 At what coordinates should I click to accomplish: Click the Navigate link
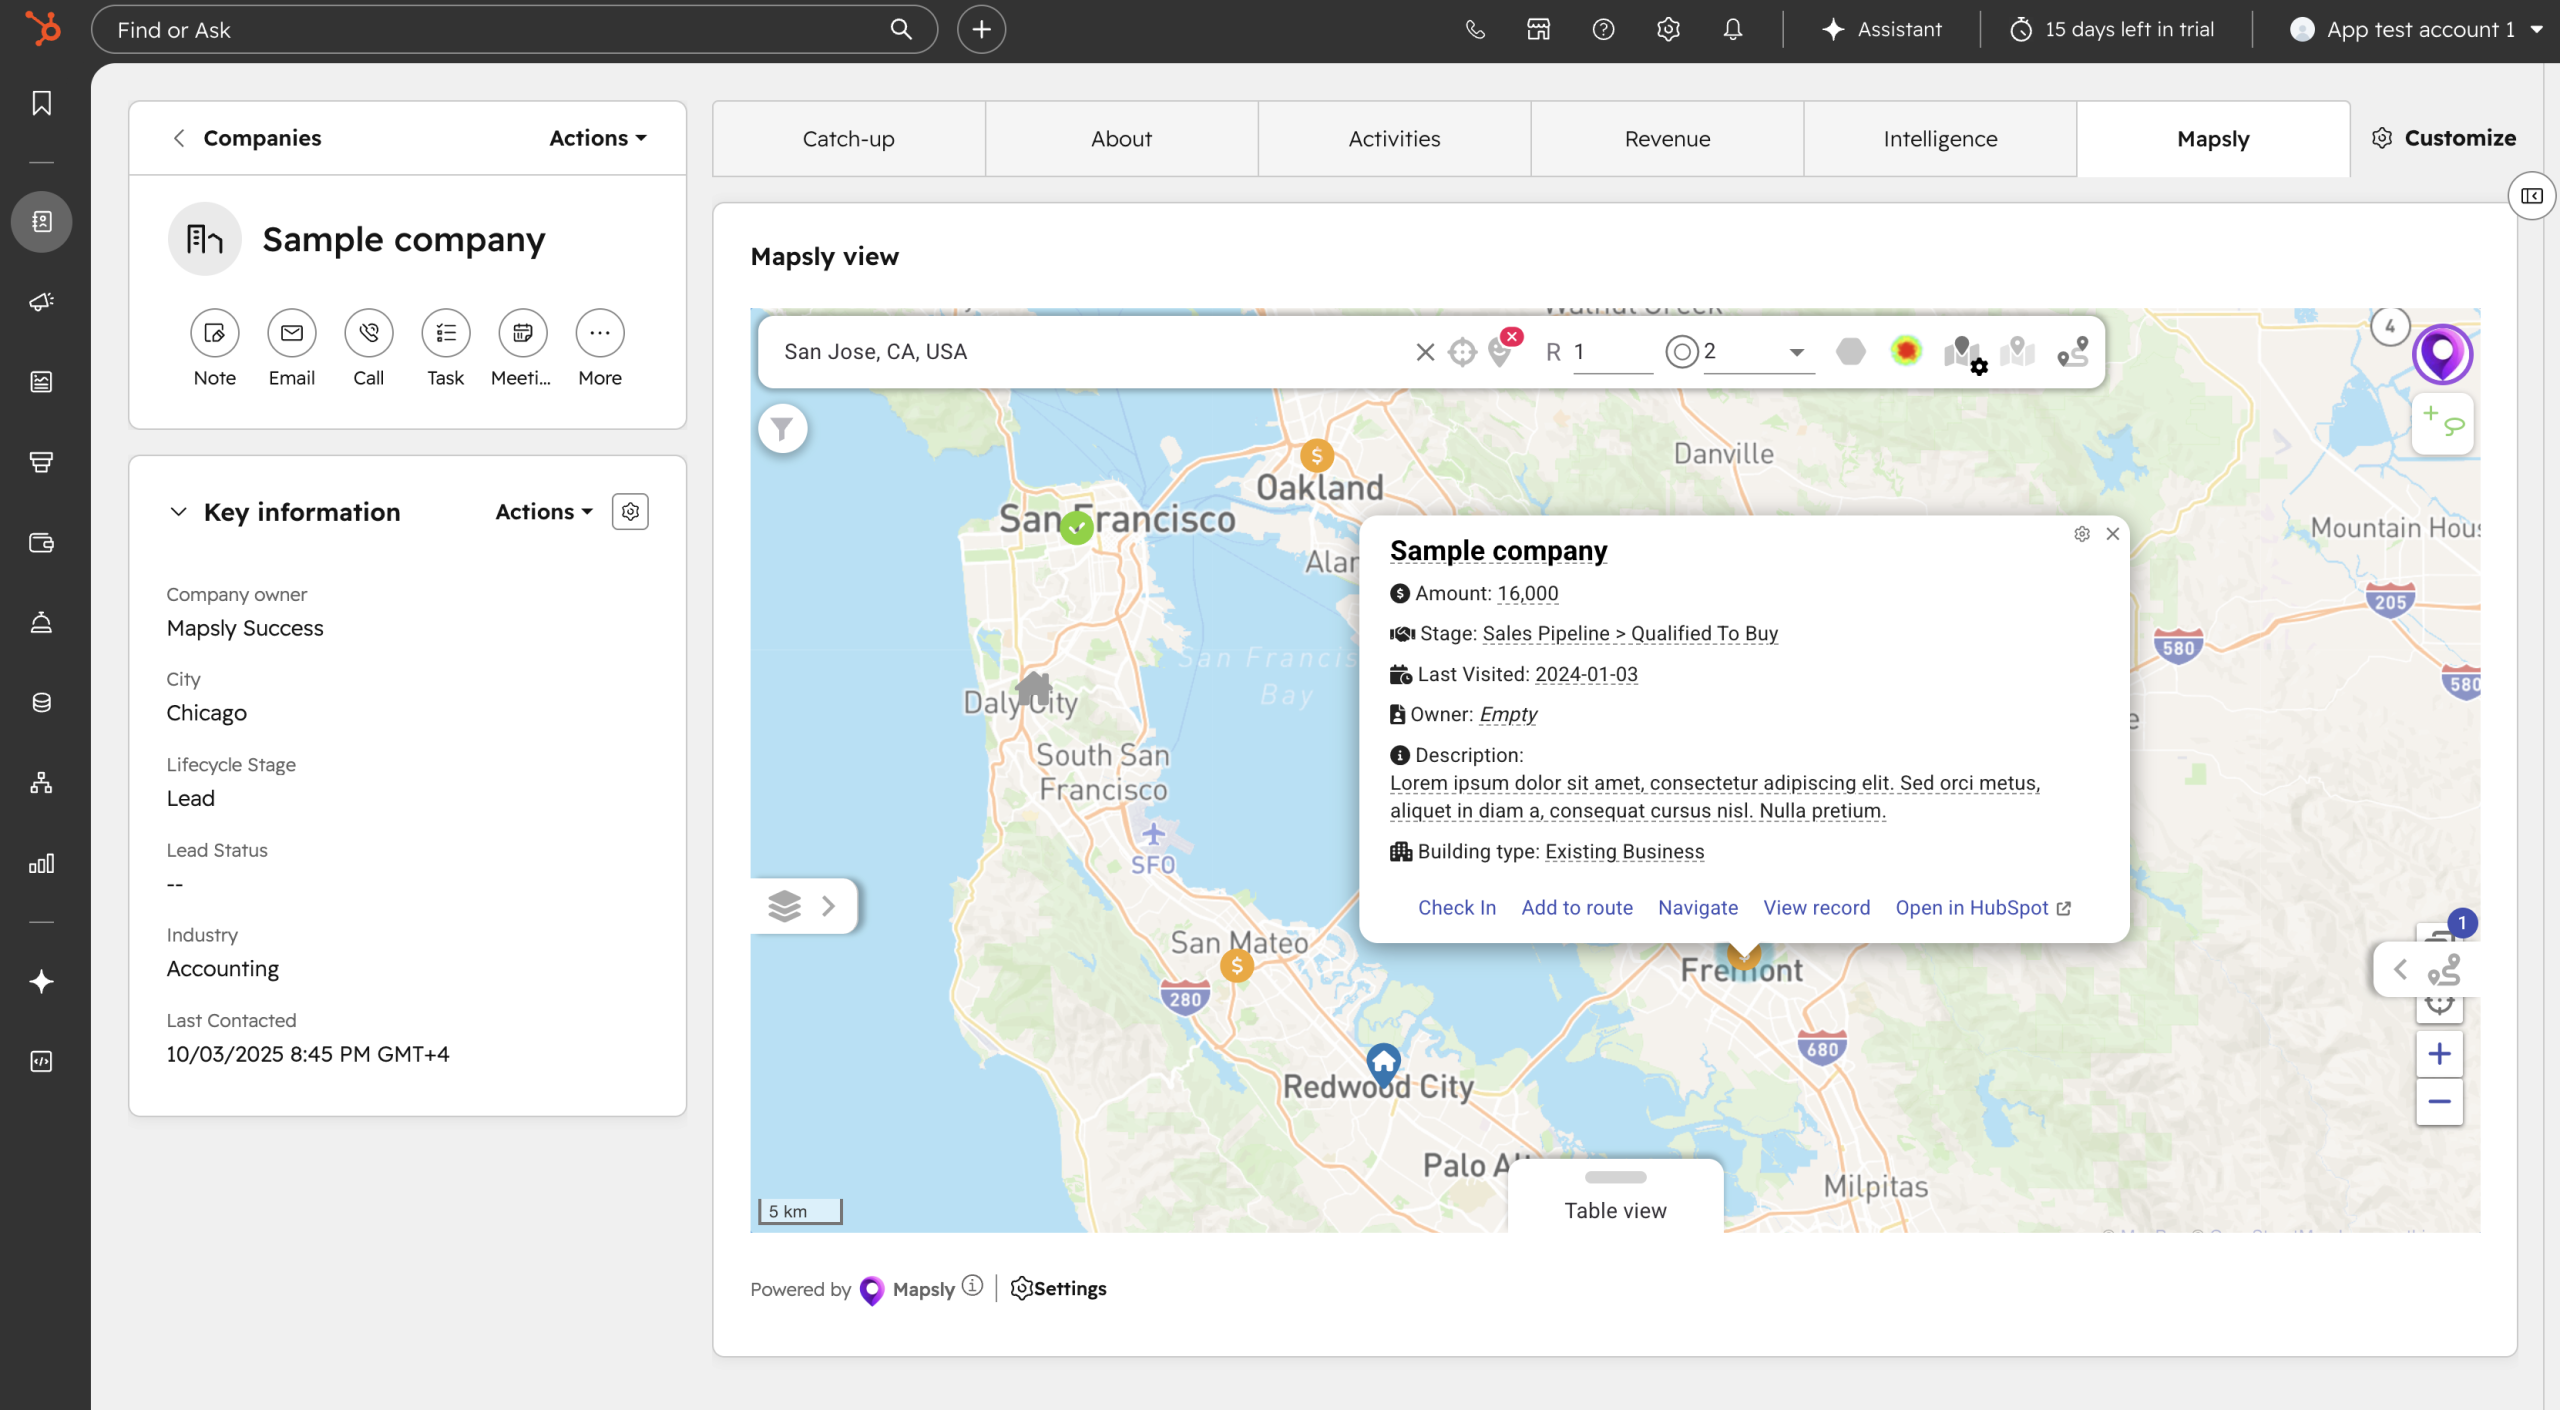(1698, 907)
